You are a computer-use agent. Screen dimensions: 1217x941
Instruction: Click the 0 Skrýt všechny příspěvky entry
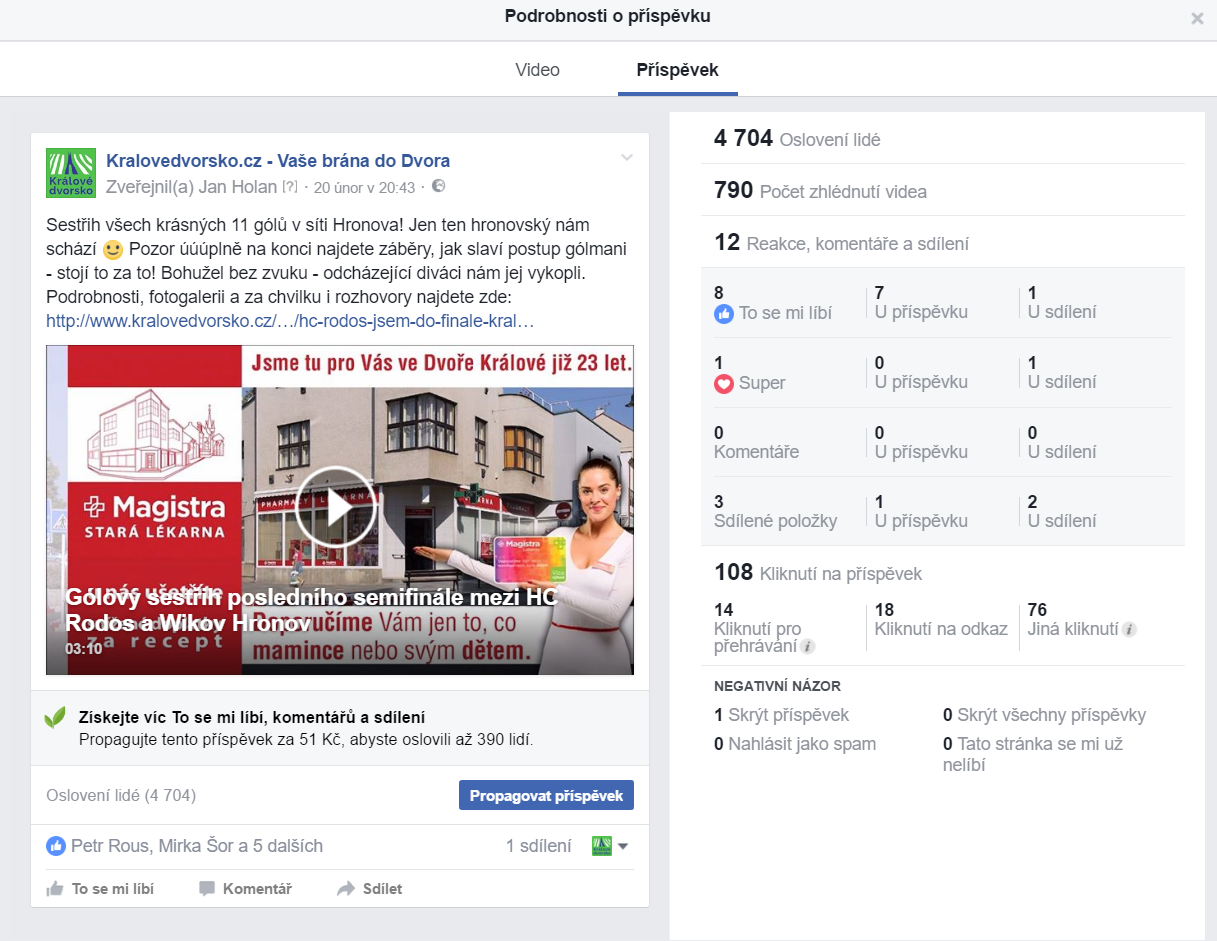(x=1044, y=715)
